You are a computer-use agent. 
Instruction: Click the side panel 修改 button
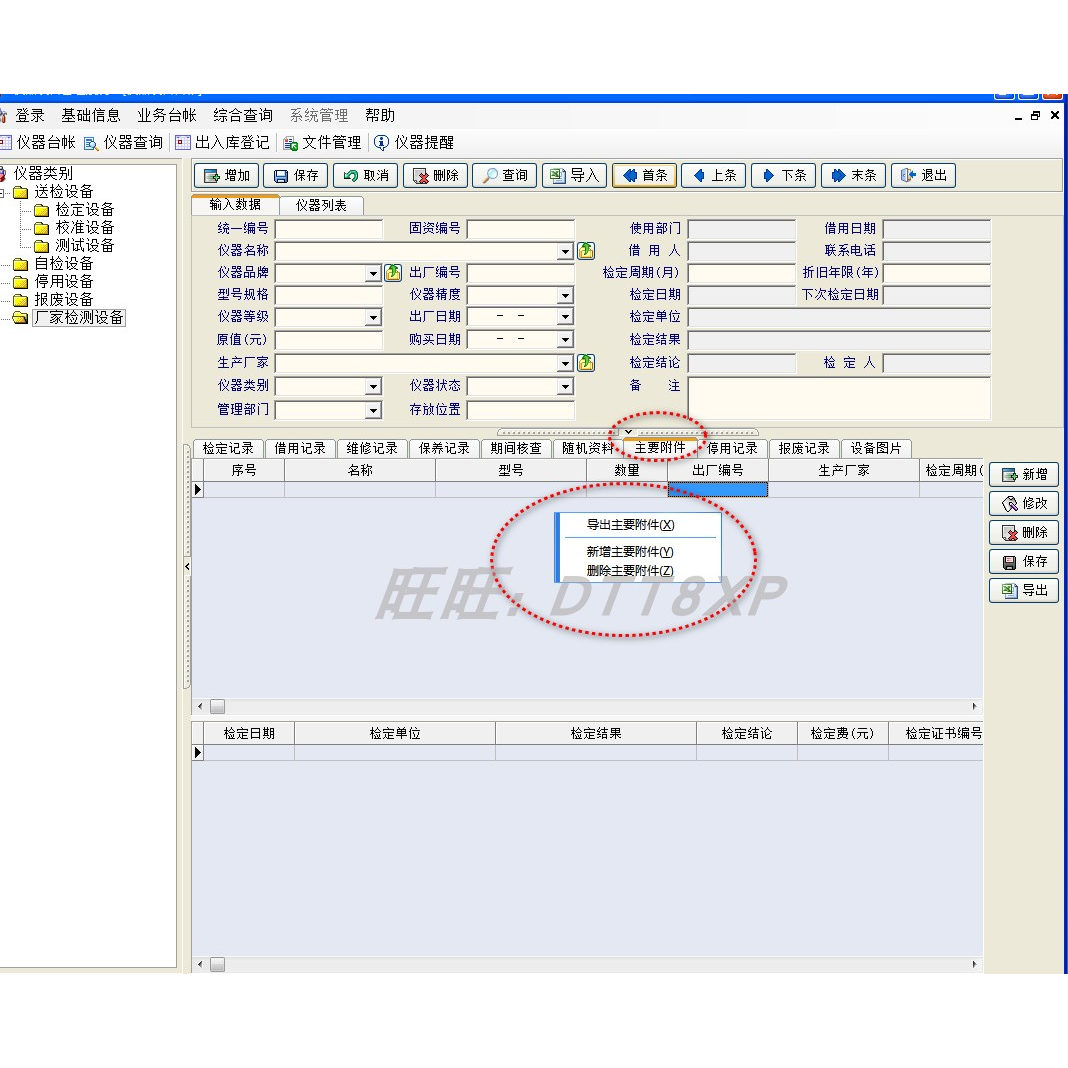[x=1024, y=503]
